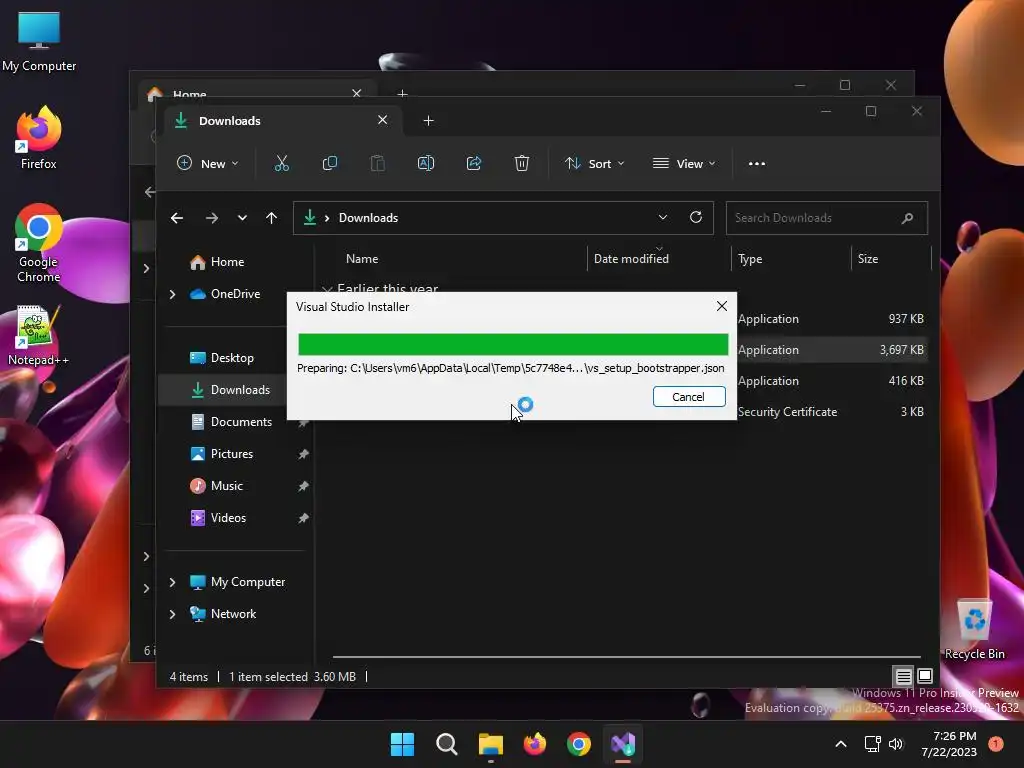The height and width of the screenshot is (768, 1024).
Task: Sort by Type column header
Action: (x=750, y=259)
